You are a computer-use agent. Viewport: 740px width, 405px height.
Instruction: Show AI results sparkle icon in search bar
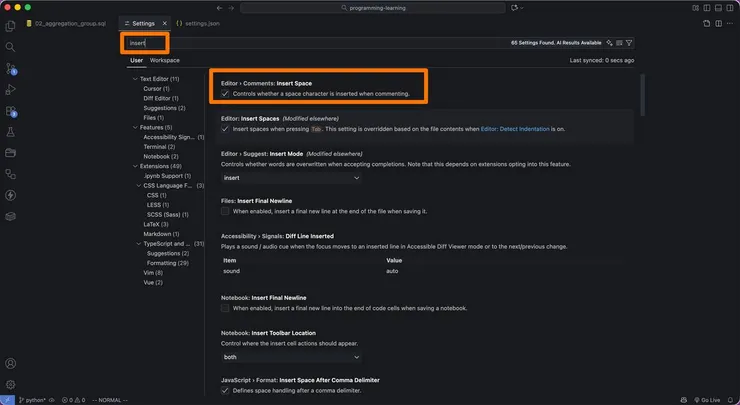tap(609, 43)
